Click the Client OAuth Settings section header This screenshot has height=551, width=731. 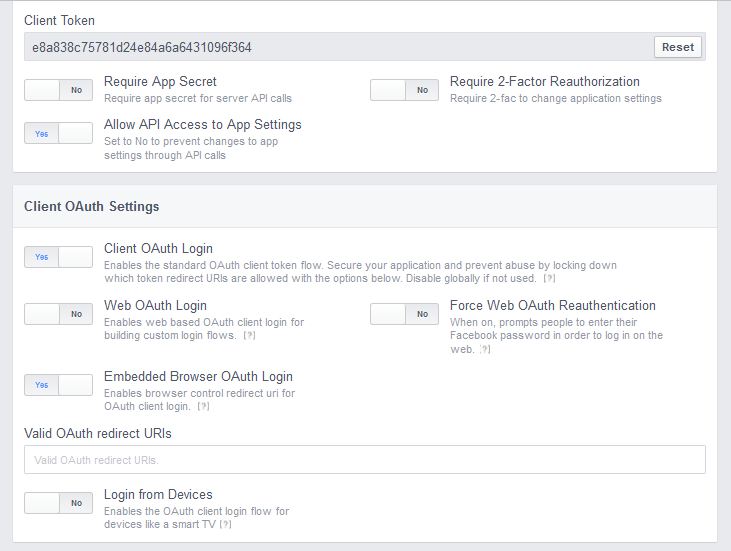pyautogui.click(x=91, y=207)
